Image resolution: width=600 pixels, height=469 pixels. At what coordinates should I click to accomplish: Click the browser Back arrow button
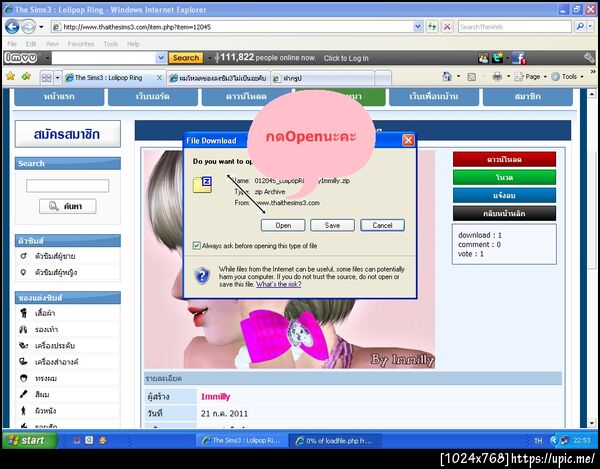point(12,27)
